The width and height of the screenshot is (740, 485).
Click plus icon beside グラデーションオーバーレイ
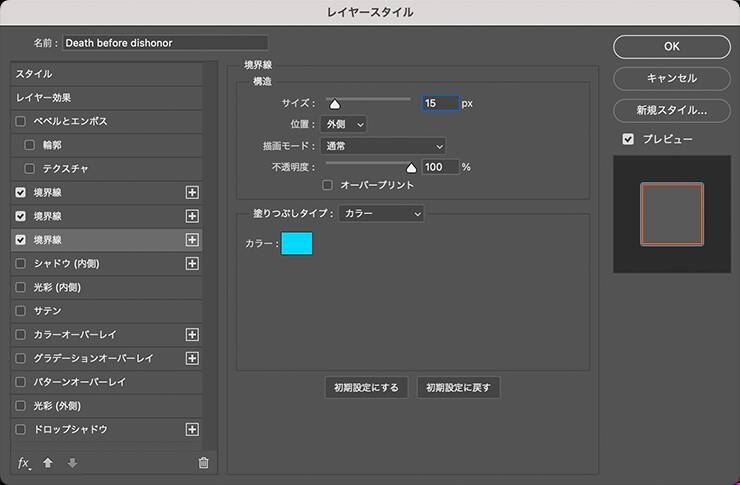(x=193, y=358)
